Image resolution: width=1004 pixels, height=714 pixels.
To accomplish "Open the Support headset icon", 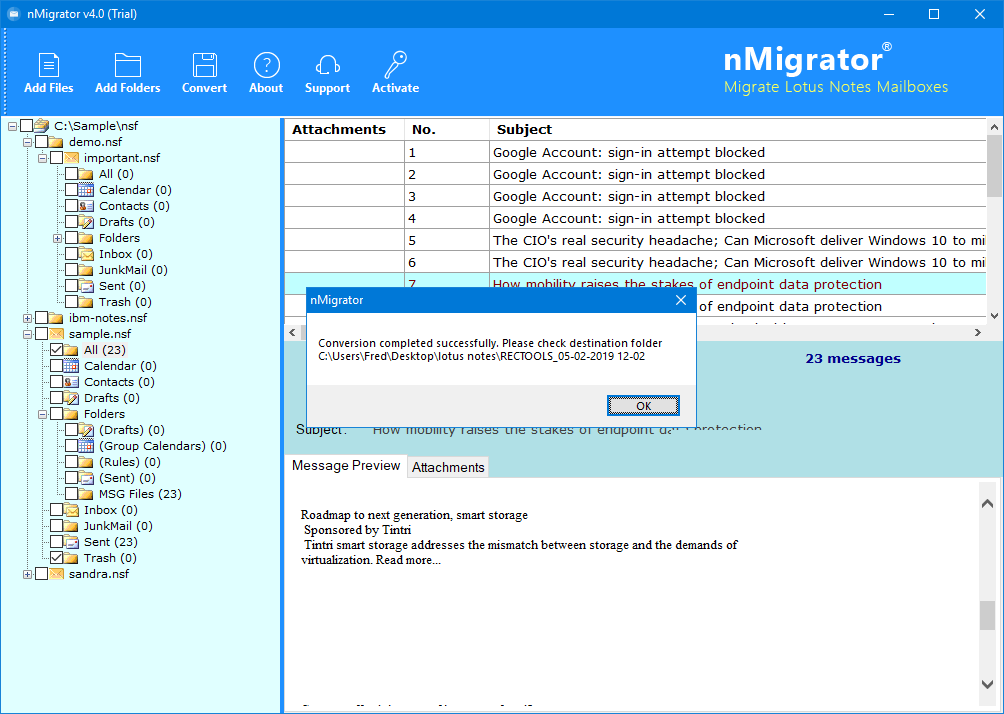I will 327,65.
